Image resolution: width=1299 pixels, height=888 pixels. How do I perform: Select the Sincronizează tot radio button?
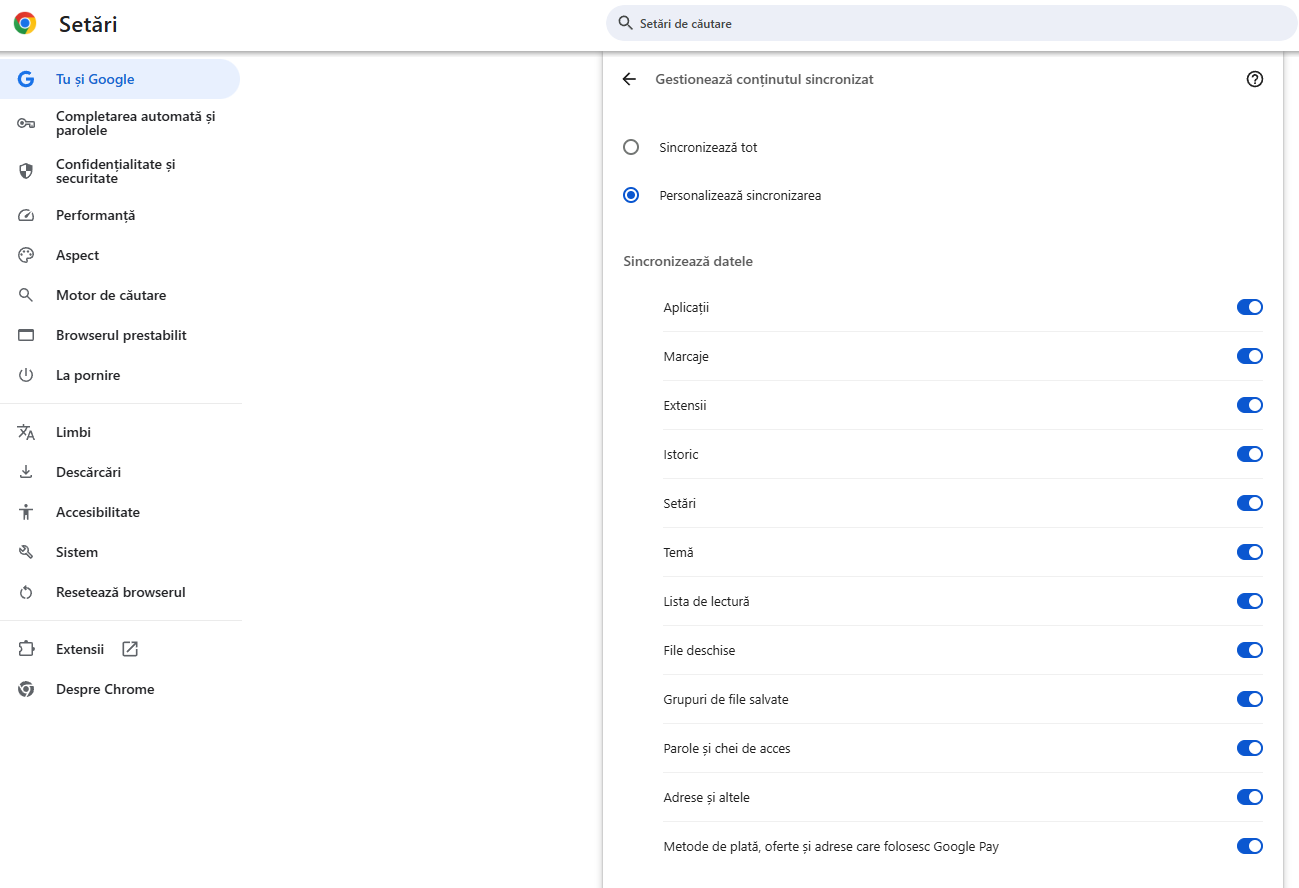pyautogui.click(x=631, y=147)
